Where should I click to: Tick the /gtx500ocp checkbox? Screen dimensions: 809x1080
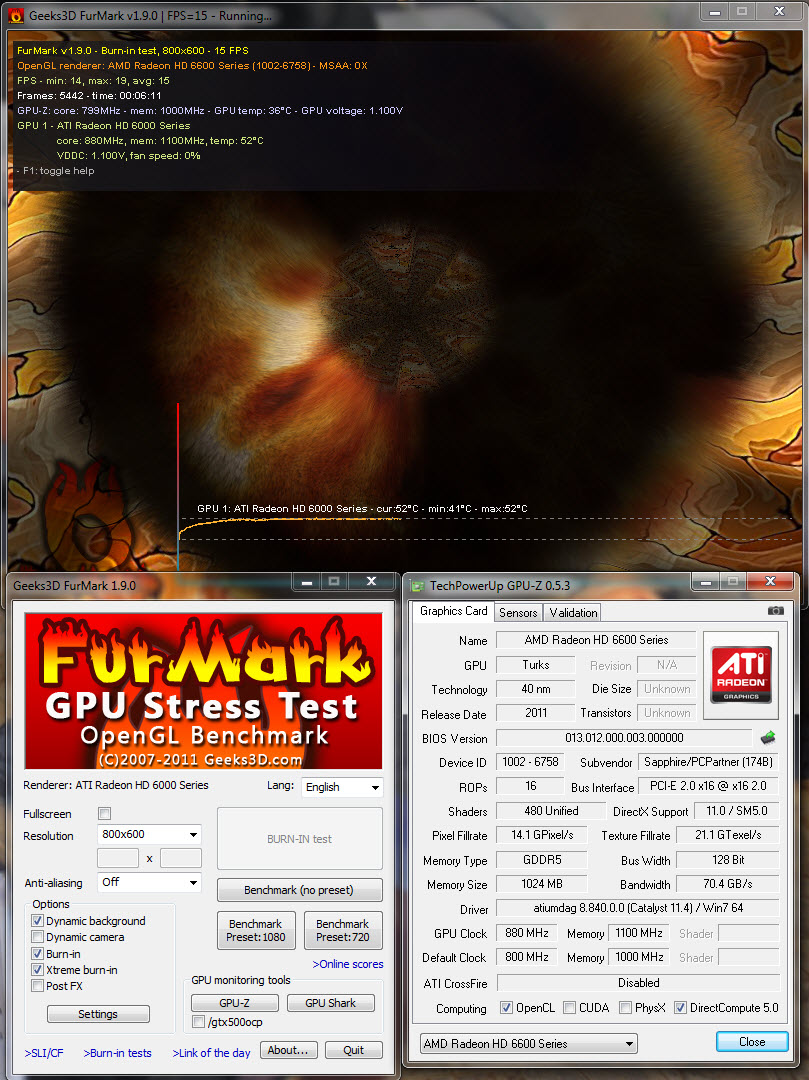(x=198, y=1022)
